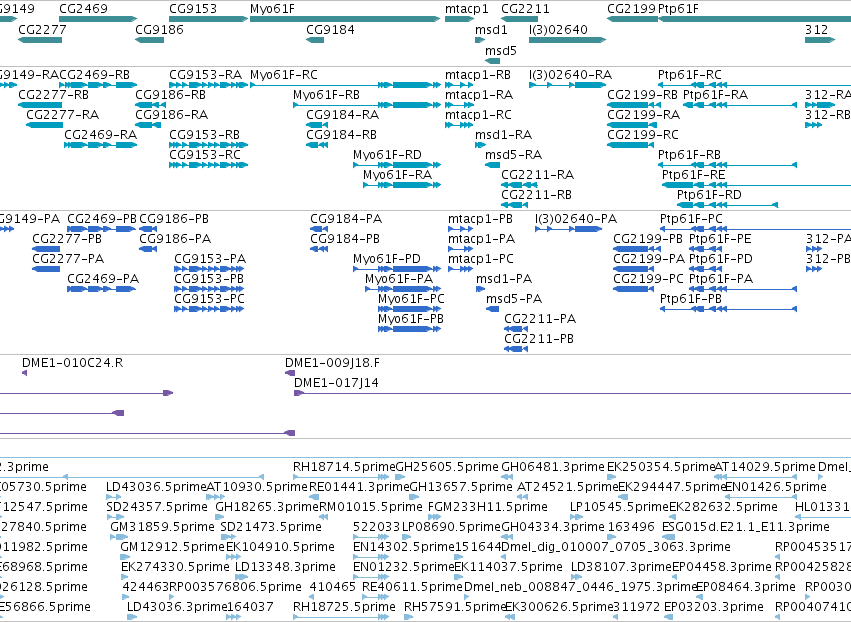Click the RH57591.5prime EST label
Viewport: 851px width, 622px height.
click(x=455, y=607)
